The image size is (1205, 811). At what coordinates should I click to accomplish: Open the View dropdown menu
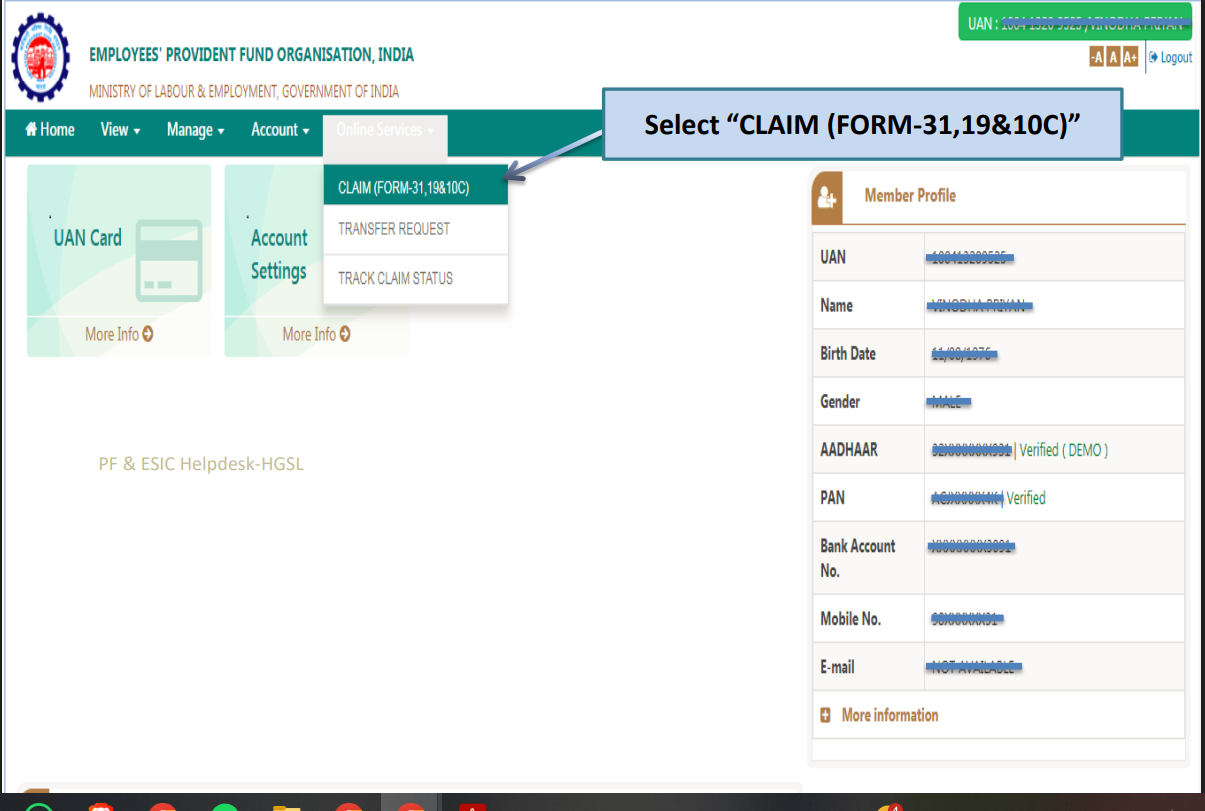point(119,129)
